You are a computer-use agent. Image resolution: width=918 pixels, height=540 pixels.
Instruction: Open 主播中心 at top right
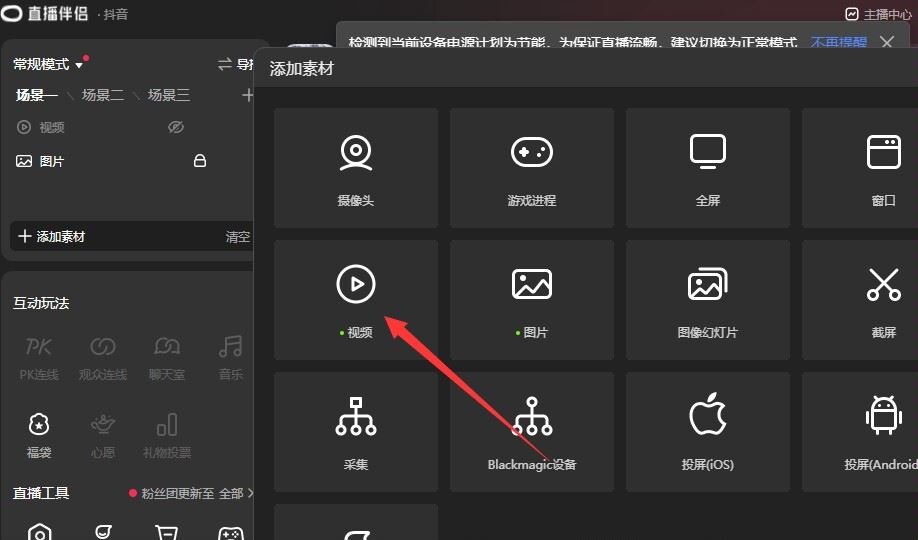pyautogui.click(x=879, y=14)
